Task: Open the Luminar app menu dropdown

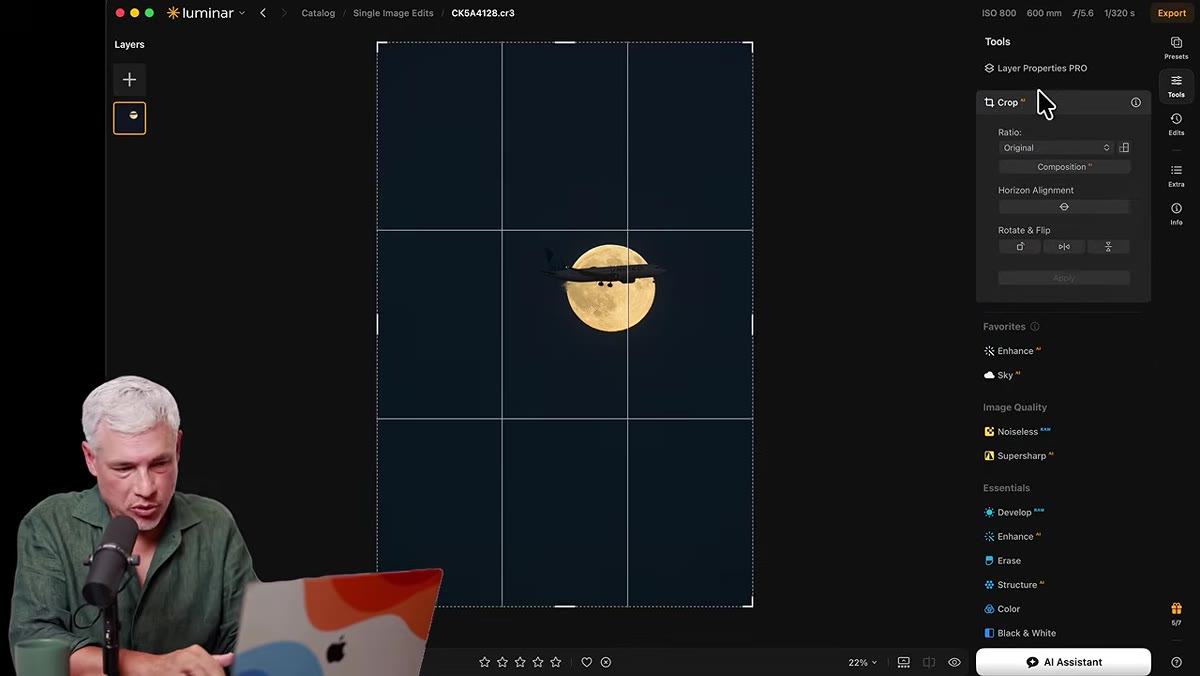Action: pyautogui.click(x=206, y=13)
